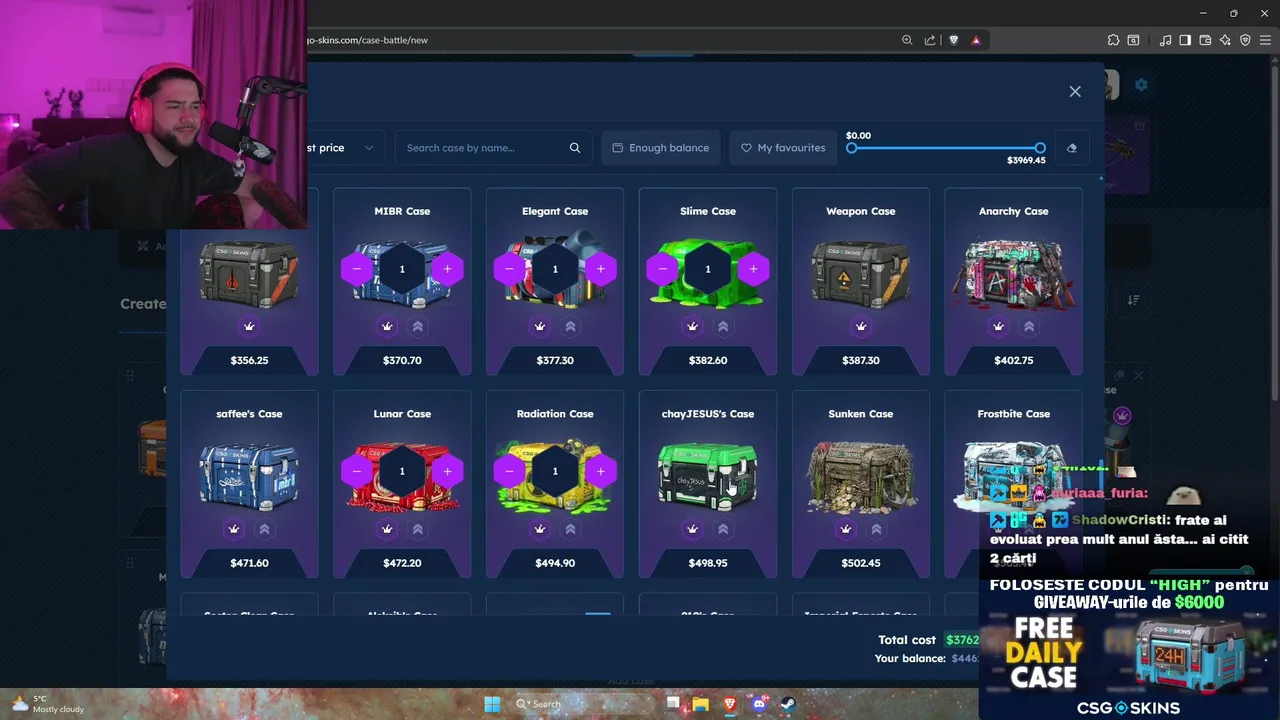Toggle the My favourites filter

click(x=783, y=148)
